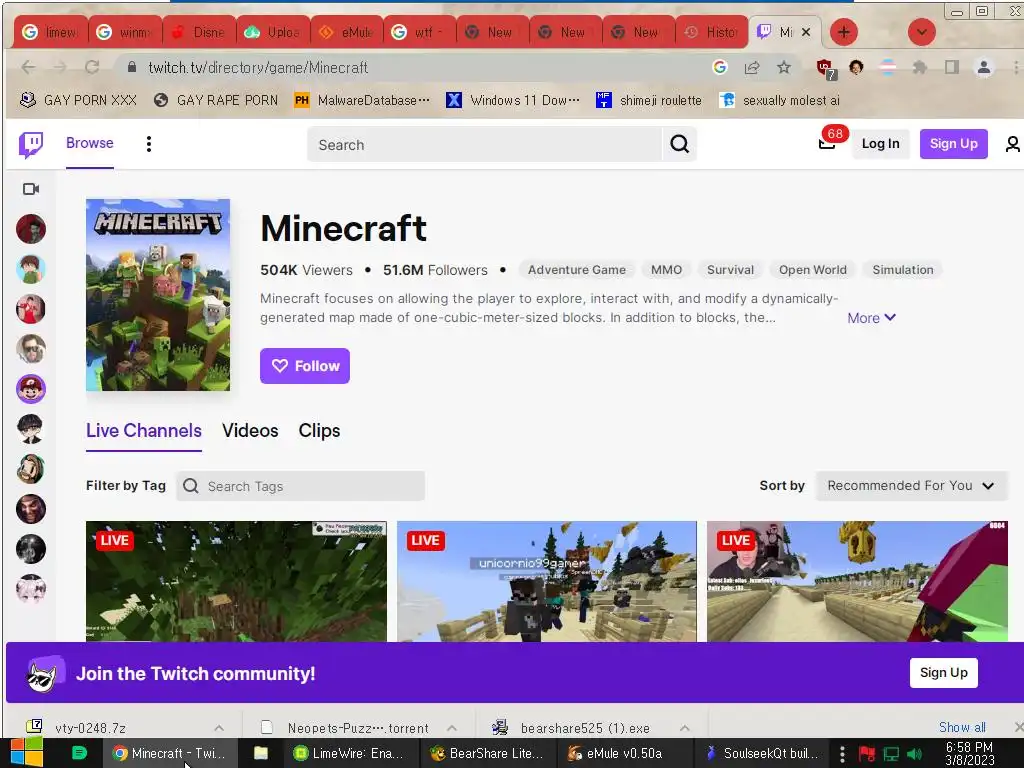Click the Windows Start button
Screen dimensions: 1024x768
coord(27,753)
